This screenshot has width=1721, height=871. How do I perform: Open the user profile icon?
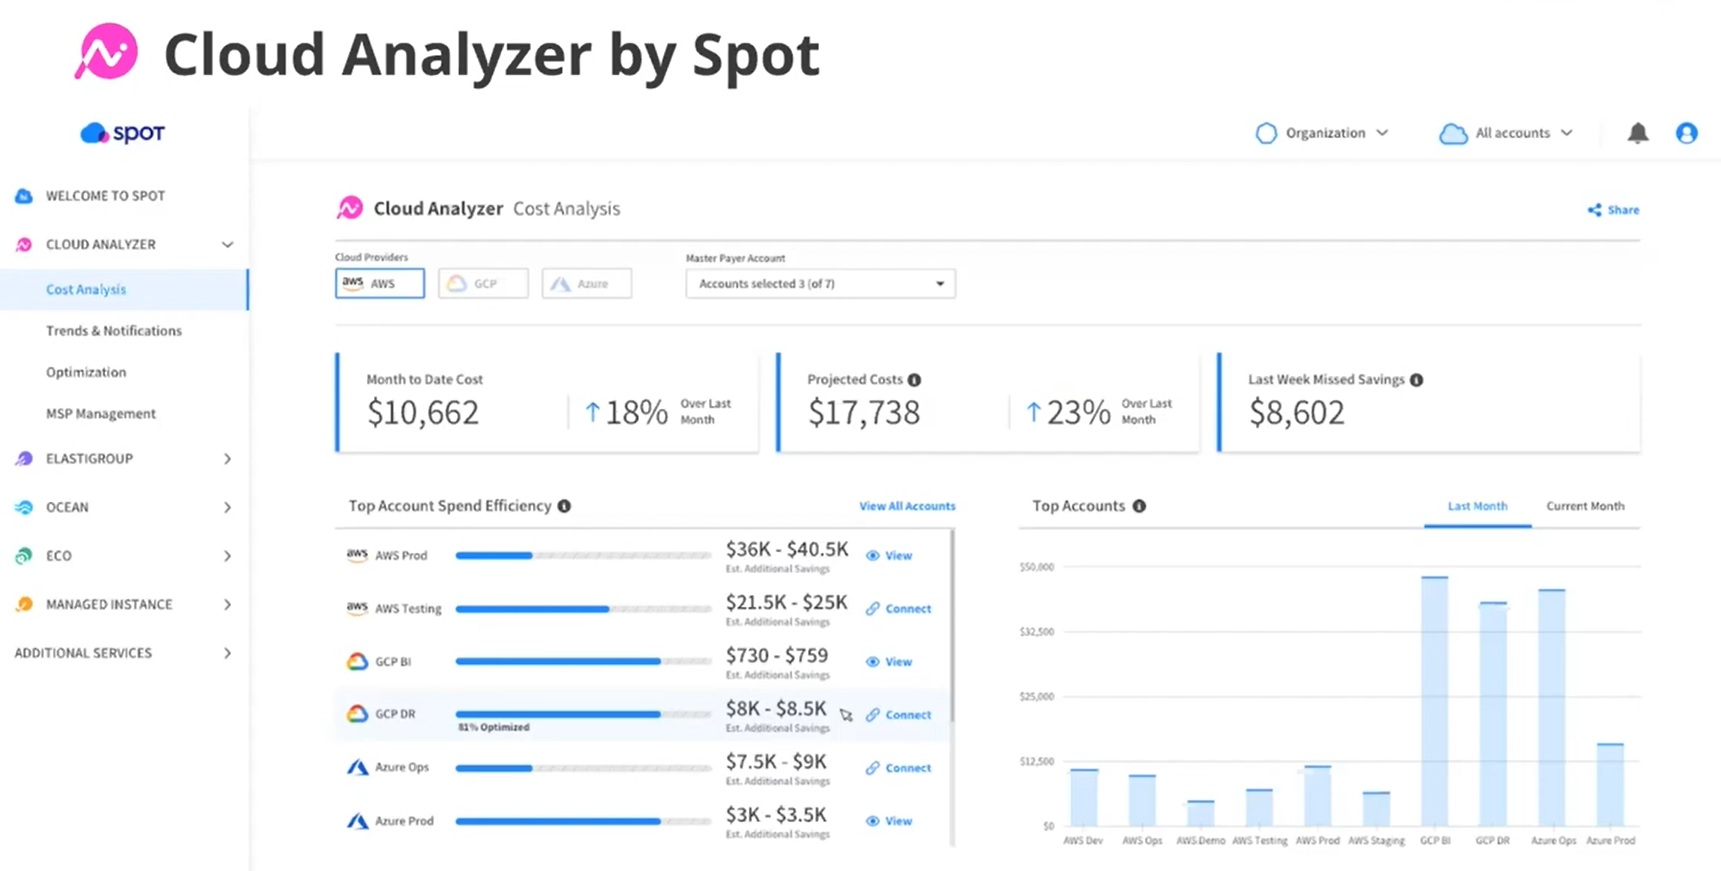coord(1686,133)
